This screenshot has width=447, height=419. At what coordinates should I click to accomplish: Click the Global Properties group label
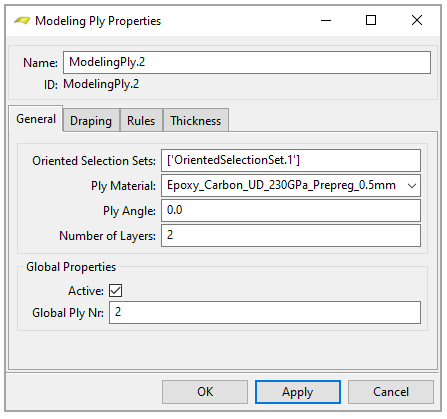pos(71,267)
